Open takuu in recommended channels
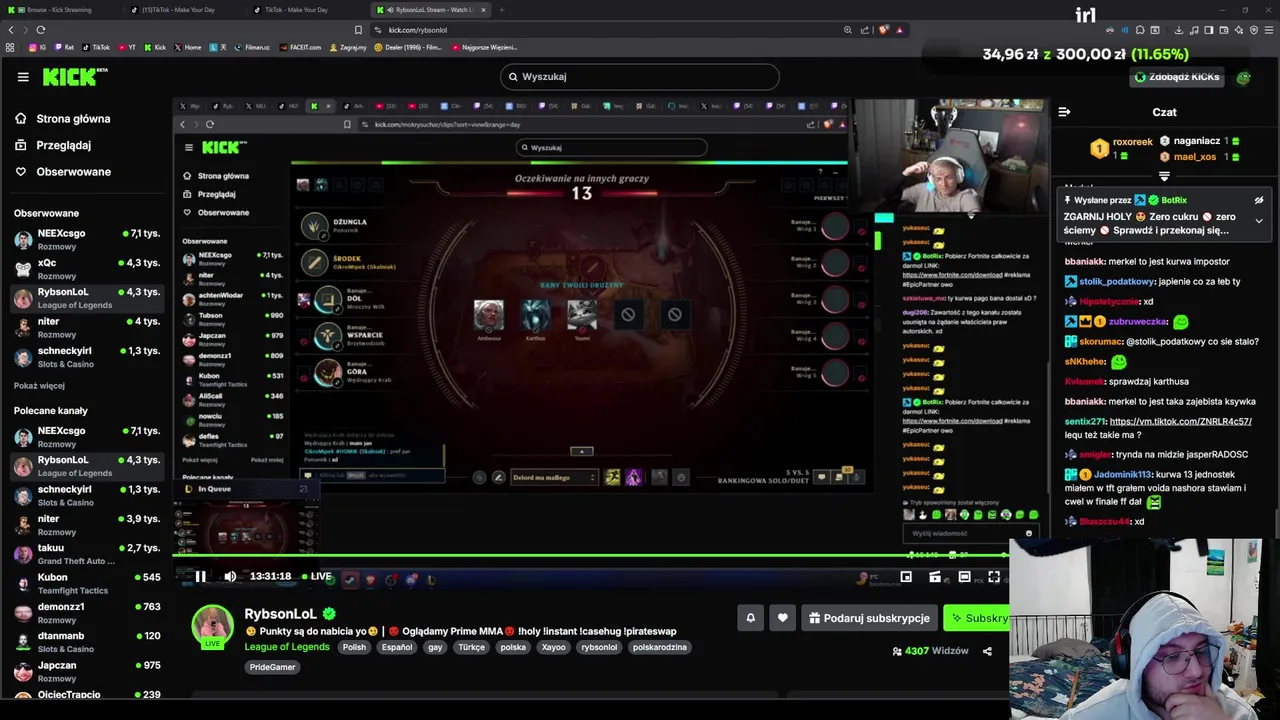The image size is (1280, 720). tap(85, 554)
